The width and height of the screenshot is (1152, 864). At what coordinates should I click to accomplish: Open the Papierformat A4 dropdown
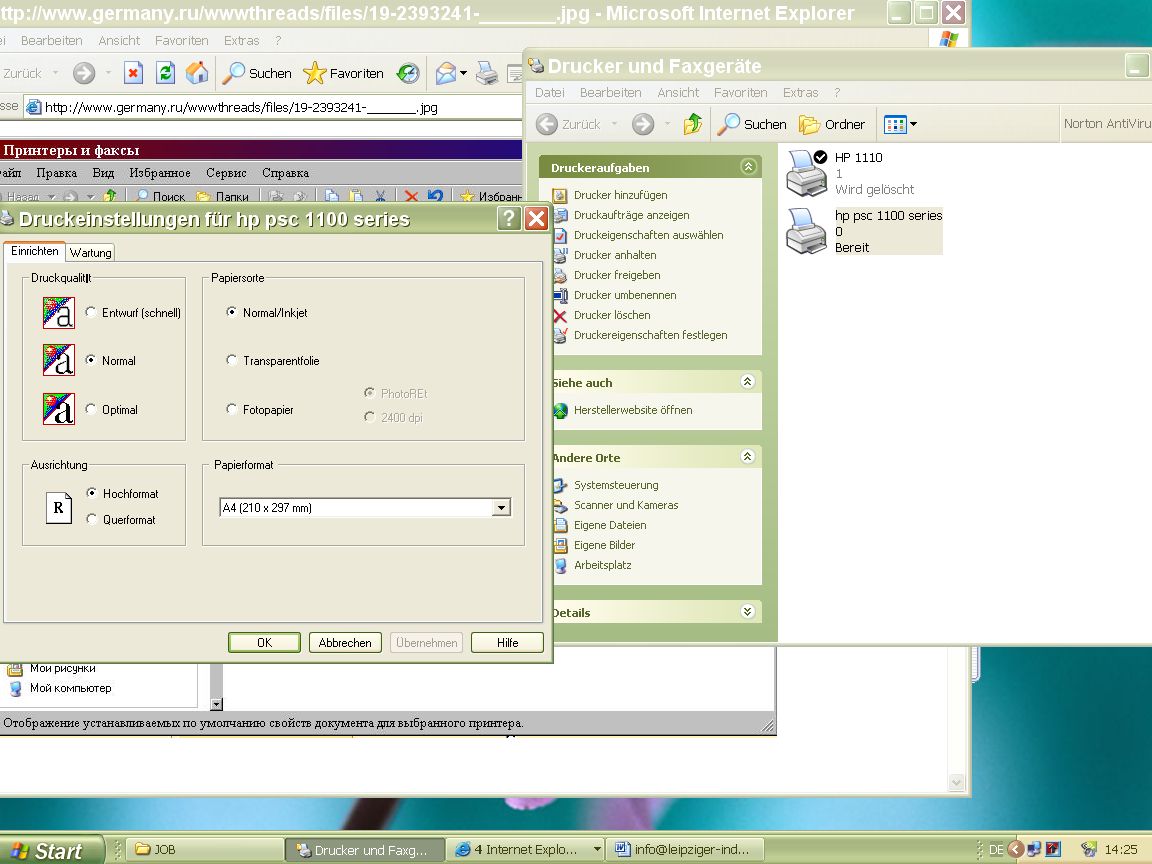[x=501, y=508]
